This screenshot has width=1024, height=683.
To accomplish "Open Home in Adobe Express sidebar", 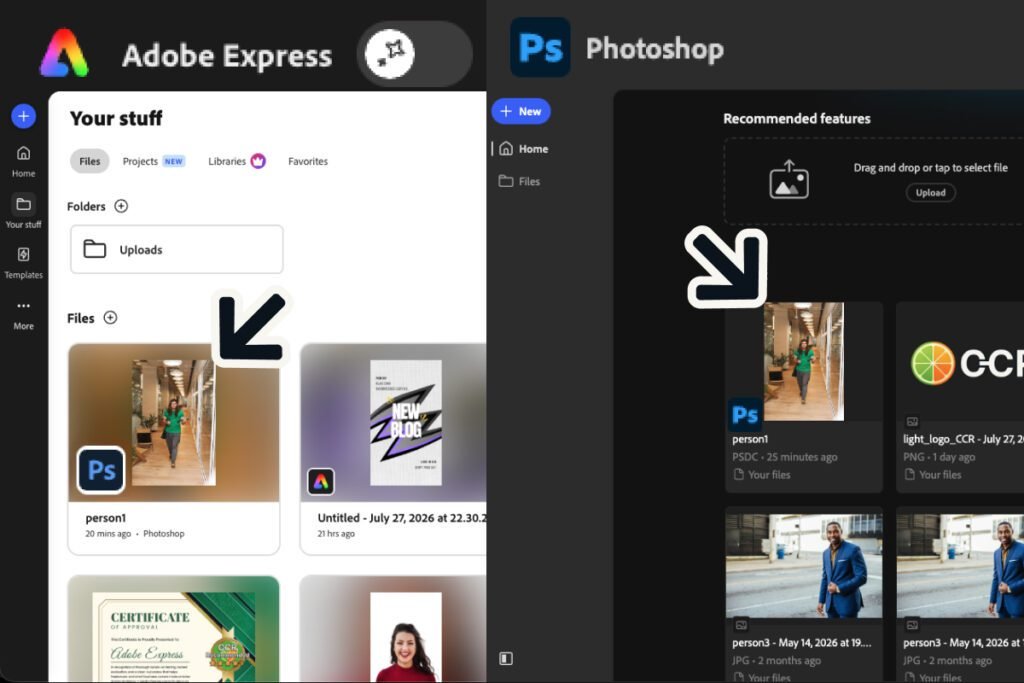I will pos(24,161).
